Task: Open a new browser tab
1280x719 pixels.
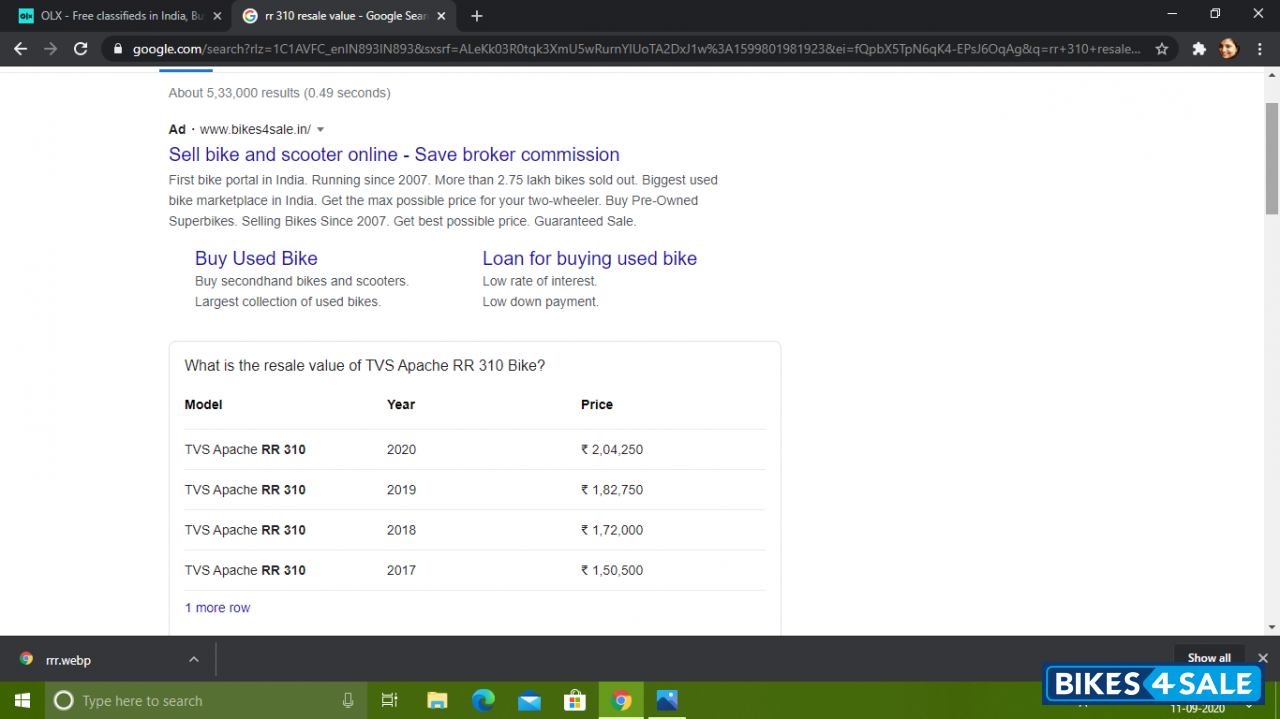Action: [477, 16]
